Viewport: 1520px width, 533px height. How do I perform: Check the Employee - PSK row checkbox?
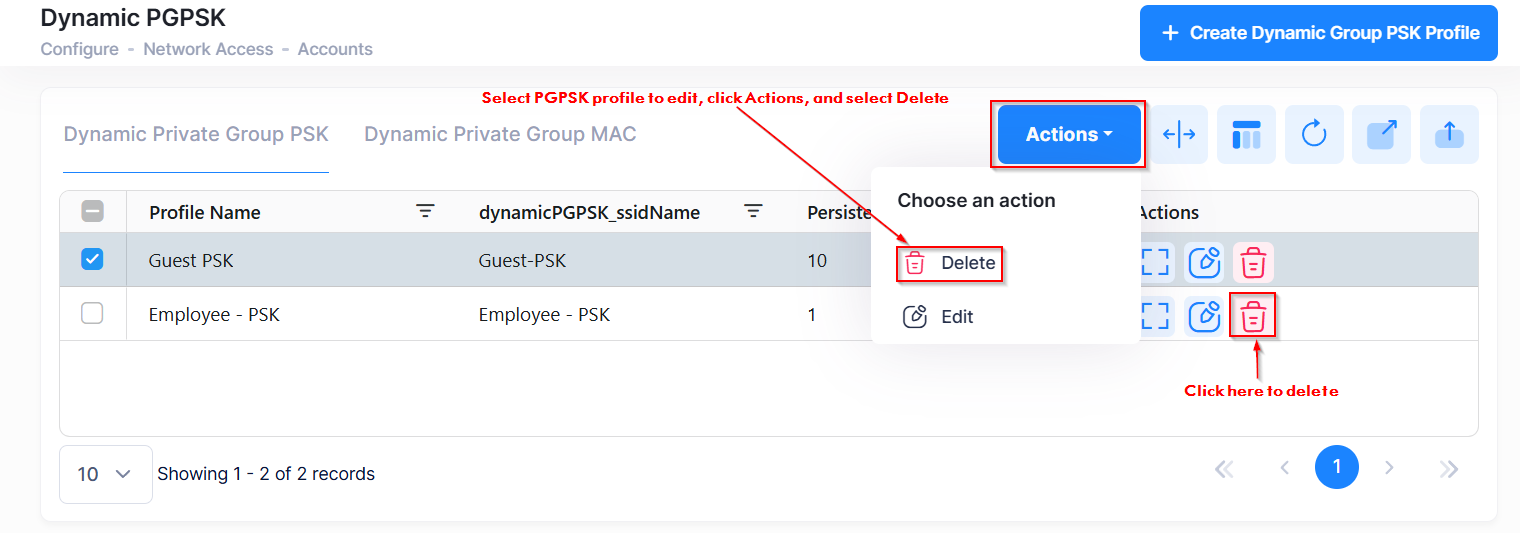coord(92,314)
